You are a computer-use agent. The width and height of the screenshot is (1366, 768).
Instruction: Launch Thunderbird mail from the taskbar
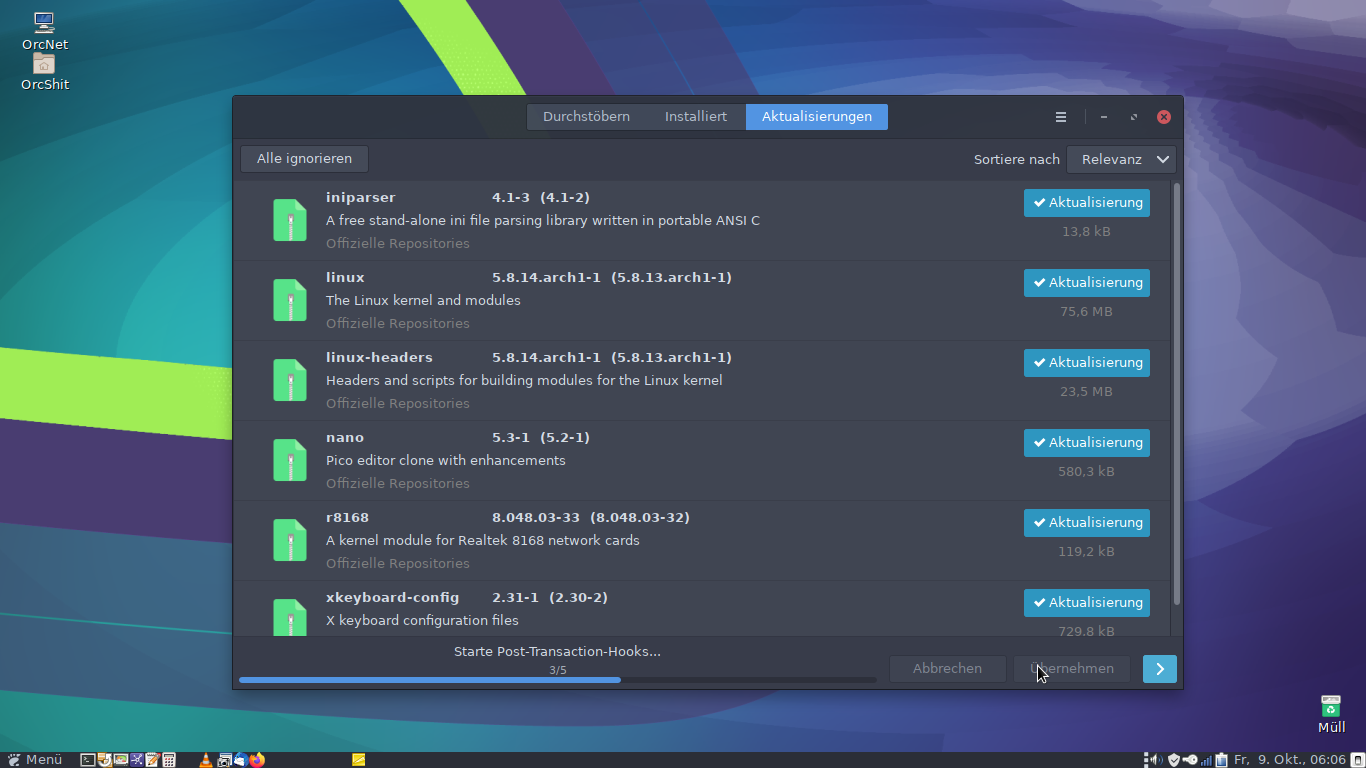(x=240, y=760)
